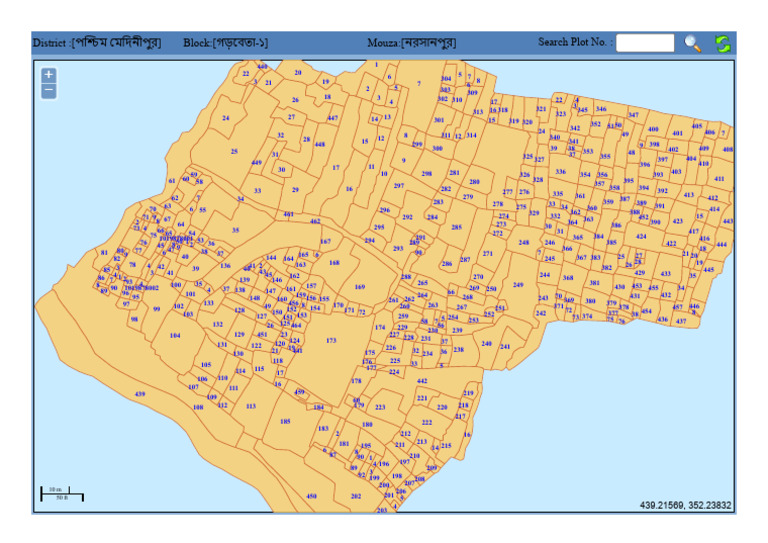Focus the Search Plot No. input field

click(x=645, y=43)
